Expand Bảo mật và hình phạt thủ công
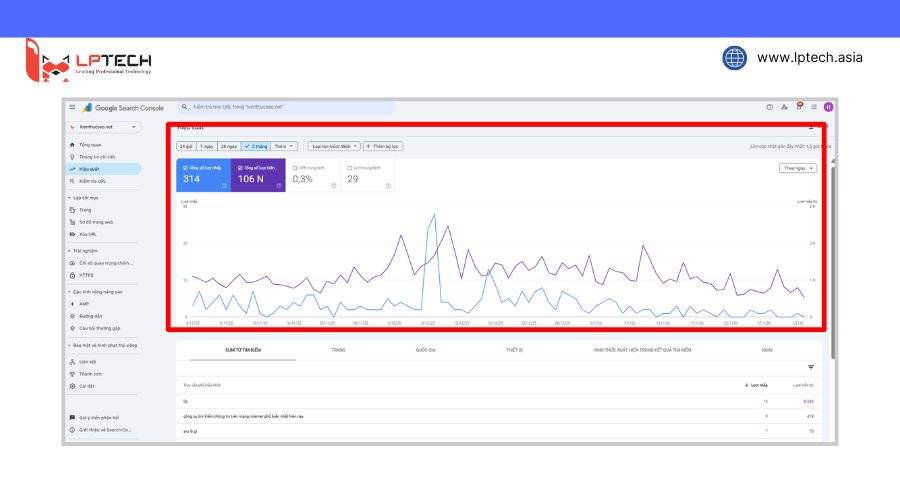This screenshot has width=900, height=500. 102,346
